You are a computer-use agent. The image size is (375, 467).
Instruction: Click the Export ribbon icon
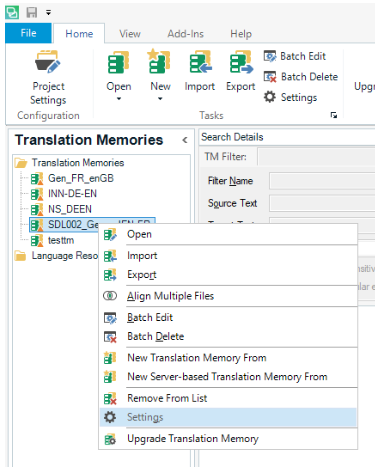pyautogui.click(x=241, y=62)
